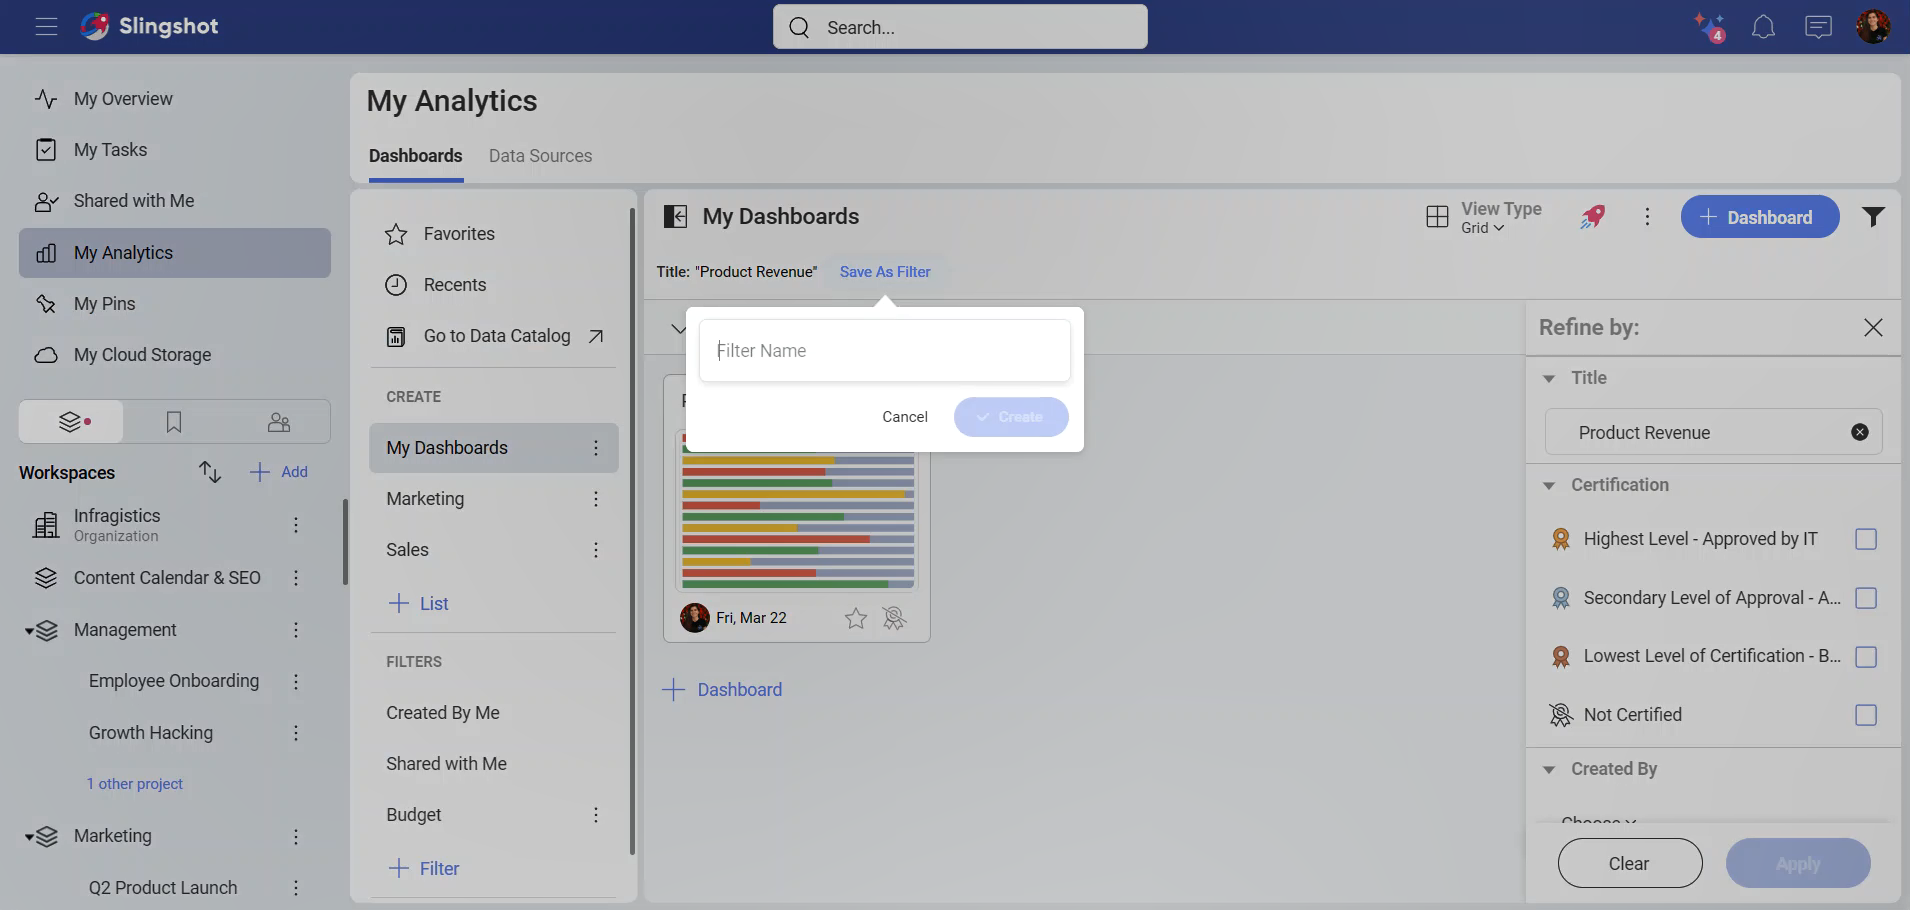Click the certification badge on the dashboard card
The height and width of the screenshot is (910, 1910).
[895, 618]
